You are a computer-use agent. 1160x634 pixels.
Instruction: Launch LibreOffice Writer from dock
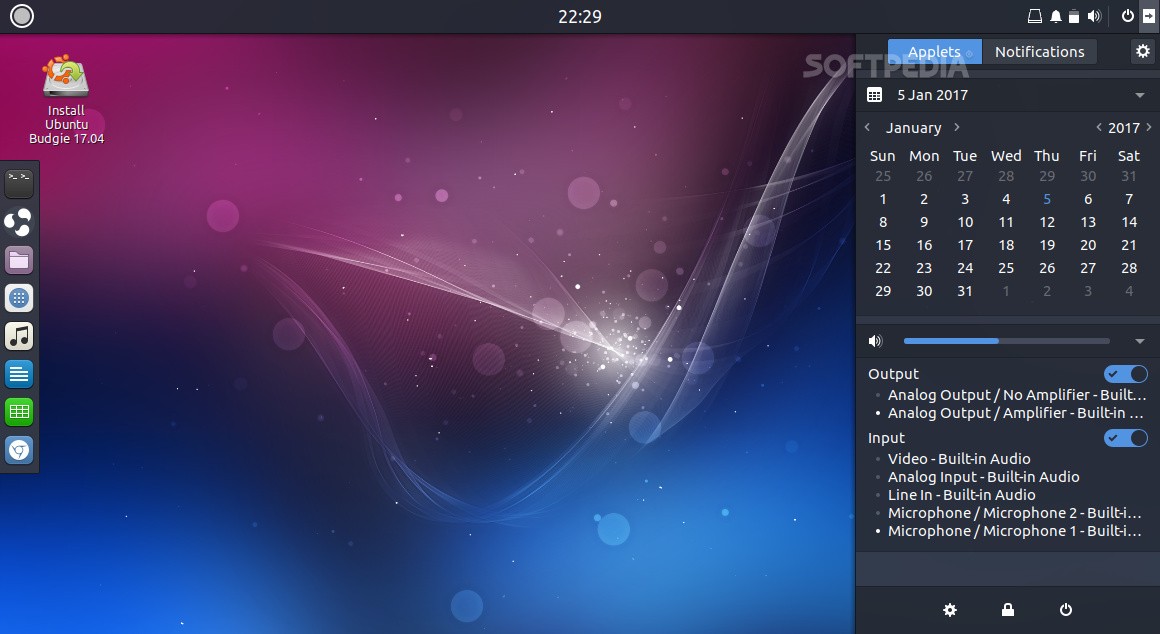tap(19, 374)
